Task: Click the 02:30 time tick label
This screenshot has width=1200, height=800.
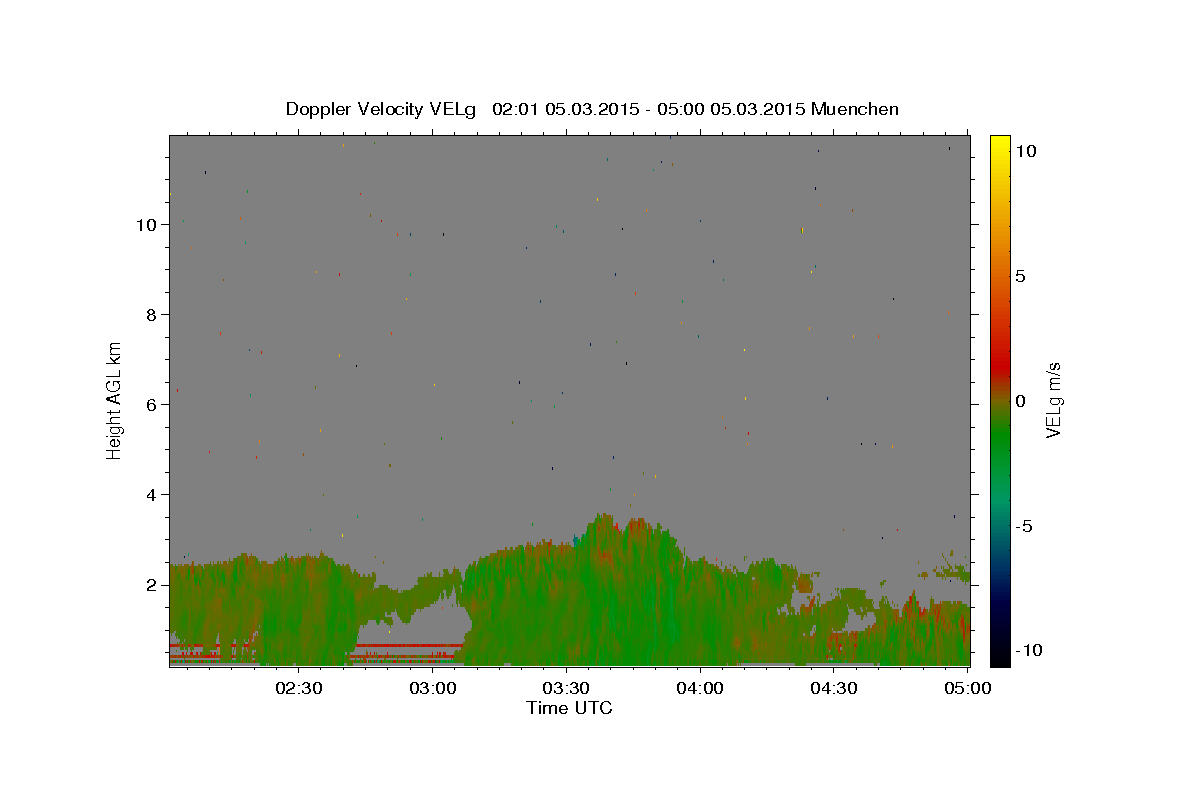Action: click(300, 688)
